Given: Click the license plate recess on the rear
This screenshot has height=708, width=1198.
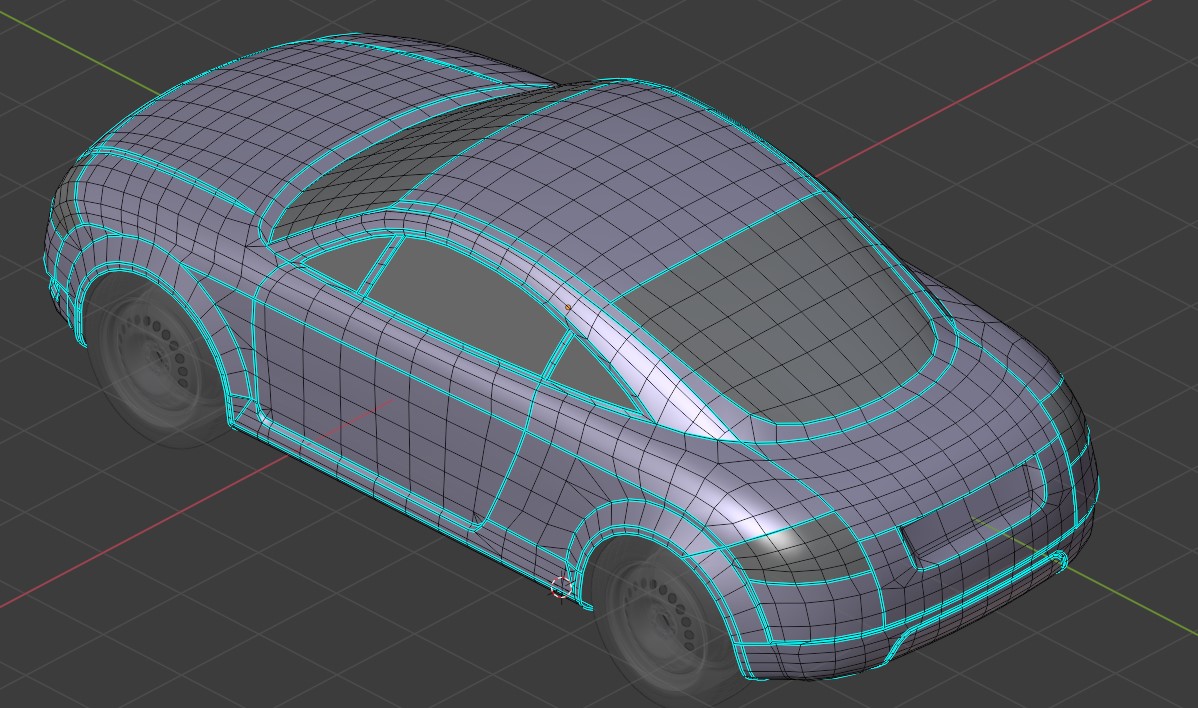Looking at the screenshot, I should click(974, 516).
